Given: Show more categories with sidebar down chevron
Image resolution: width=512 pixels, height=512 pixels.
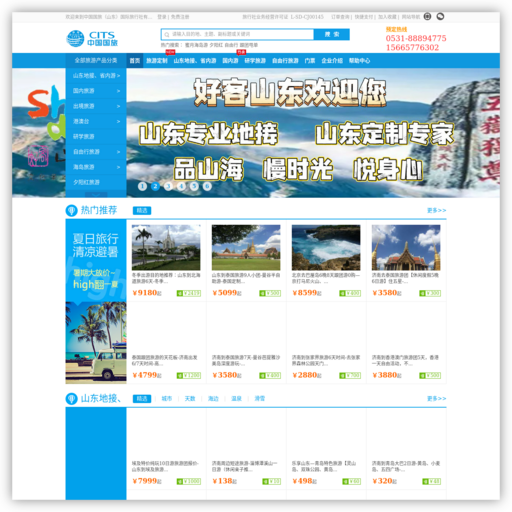Looking at the screenshot, I should 96,195.
